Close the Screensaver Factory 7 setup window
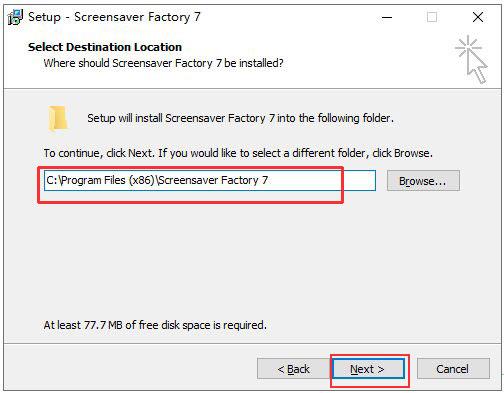Screen dimensions: 504x393 [x=478, y=17]
